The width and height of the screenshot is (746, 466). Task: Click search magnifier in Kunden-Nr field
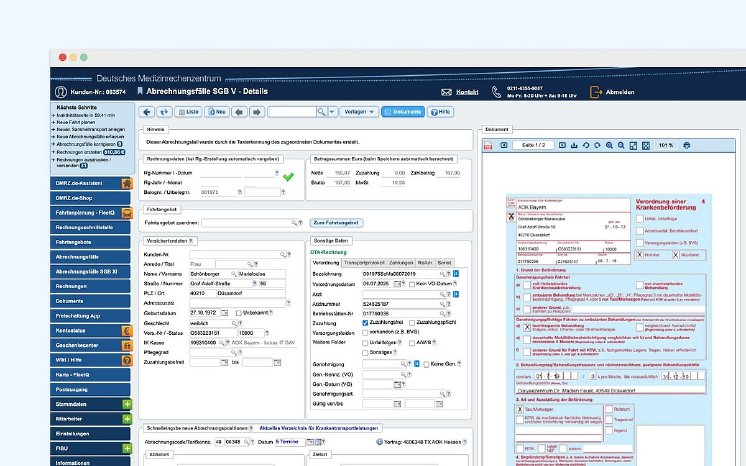(x=282, y=255)
